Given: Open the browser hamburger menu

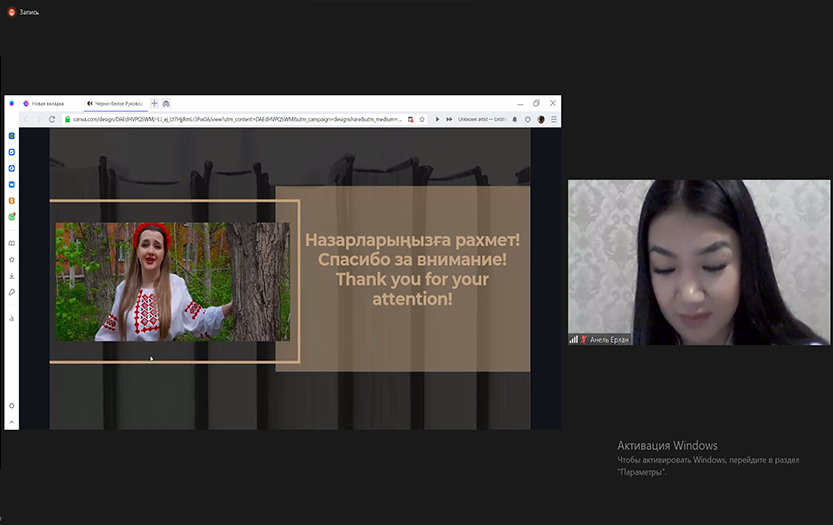Looking at the screenshot, I should [554, 120].
